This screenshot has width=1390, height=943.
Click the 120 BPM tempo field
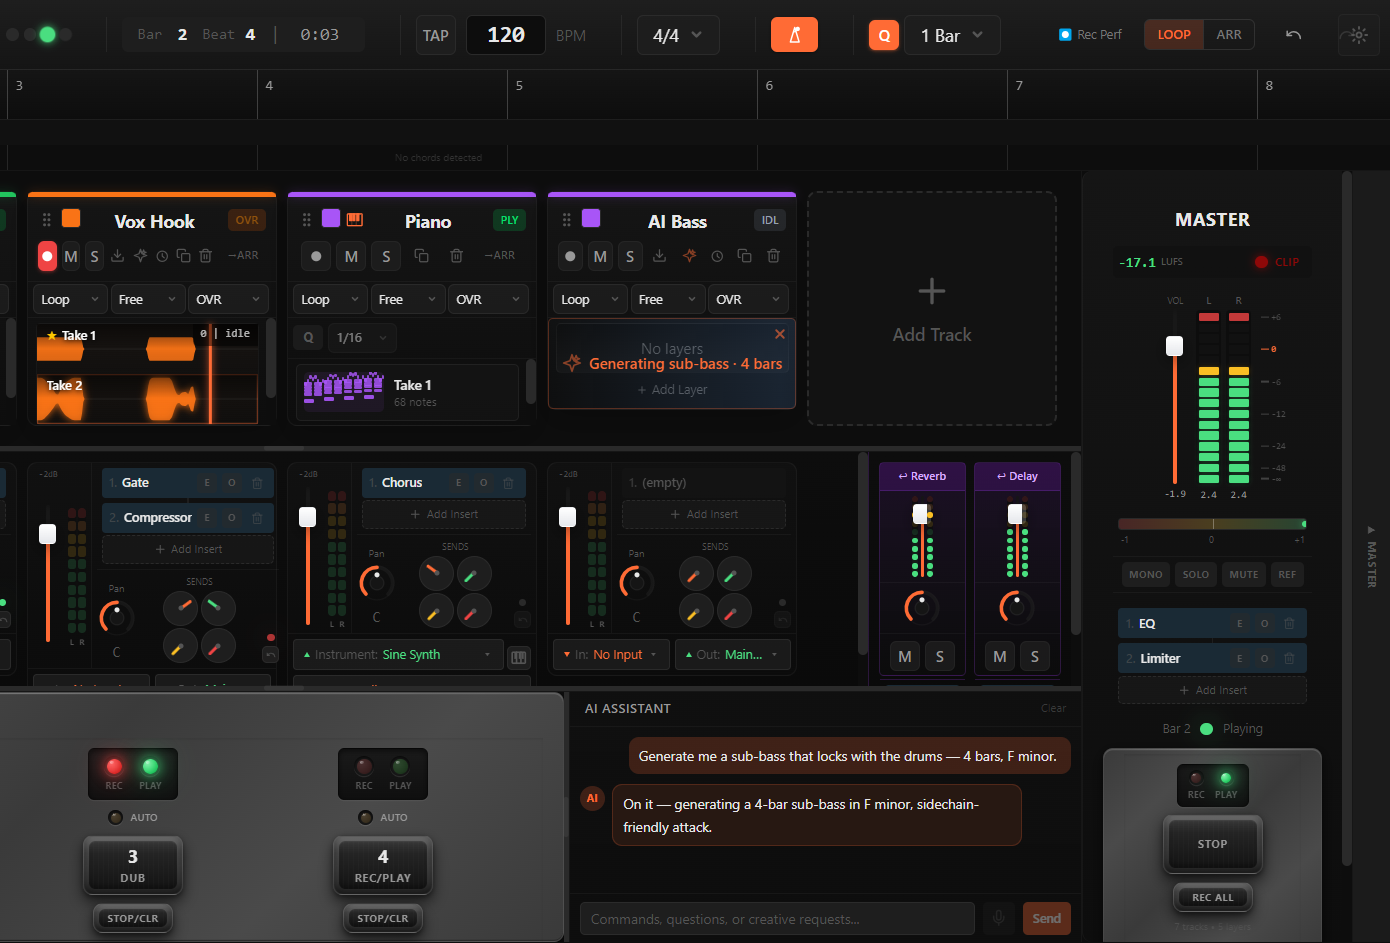[x=506, y=35]
